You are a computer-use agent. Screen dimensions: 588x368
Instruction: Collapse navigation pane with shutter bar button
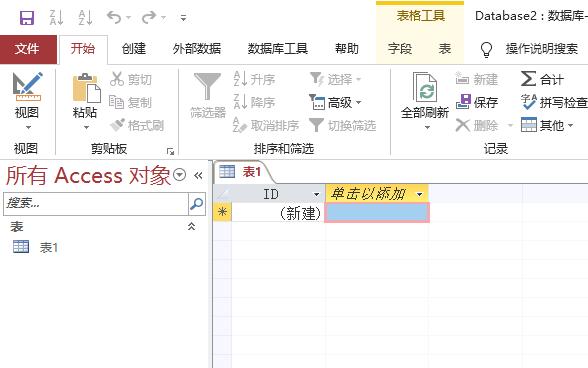point(198,175)
